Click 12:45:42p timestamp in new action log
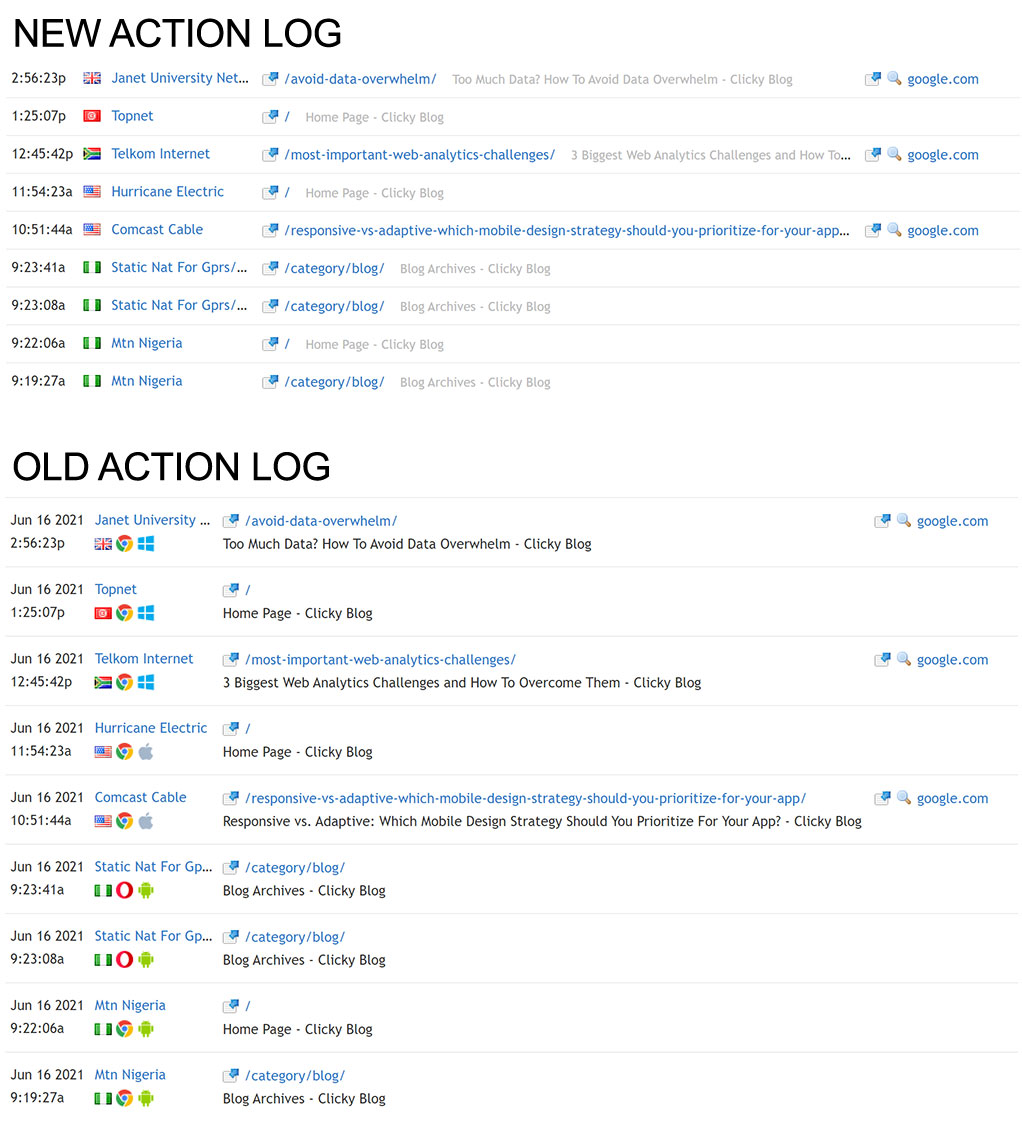Image resolution: width=1022 pixels, height=1141 pixels. 42,154
